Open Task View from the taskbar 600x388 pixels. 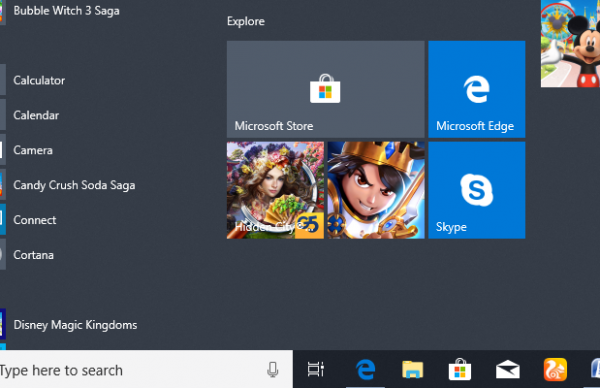click(316, 370)
